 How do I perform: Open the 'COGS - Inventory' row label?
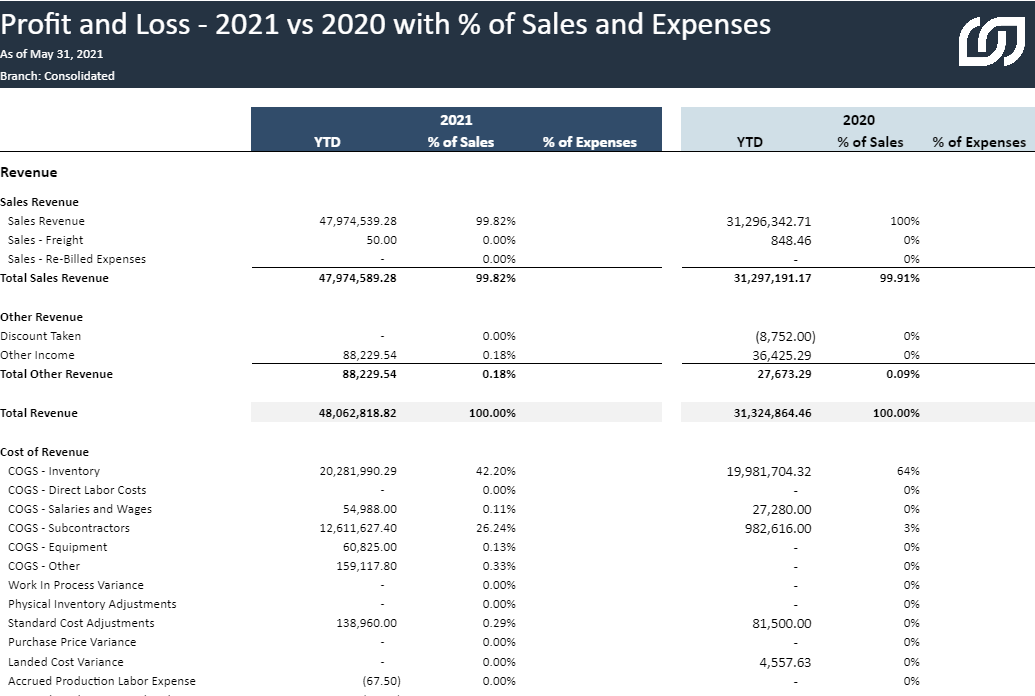click(x=54, y=471)
